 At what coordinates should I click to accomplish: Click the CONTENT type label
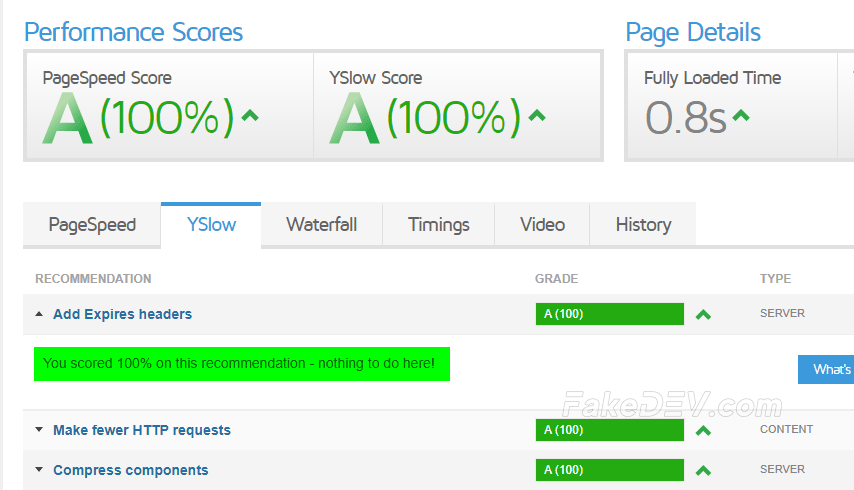click(786, 429)
